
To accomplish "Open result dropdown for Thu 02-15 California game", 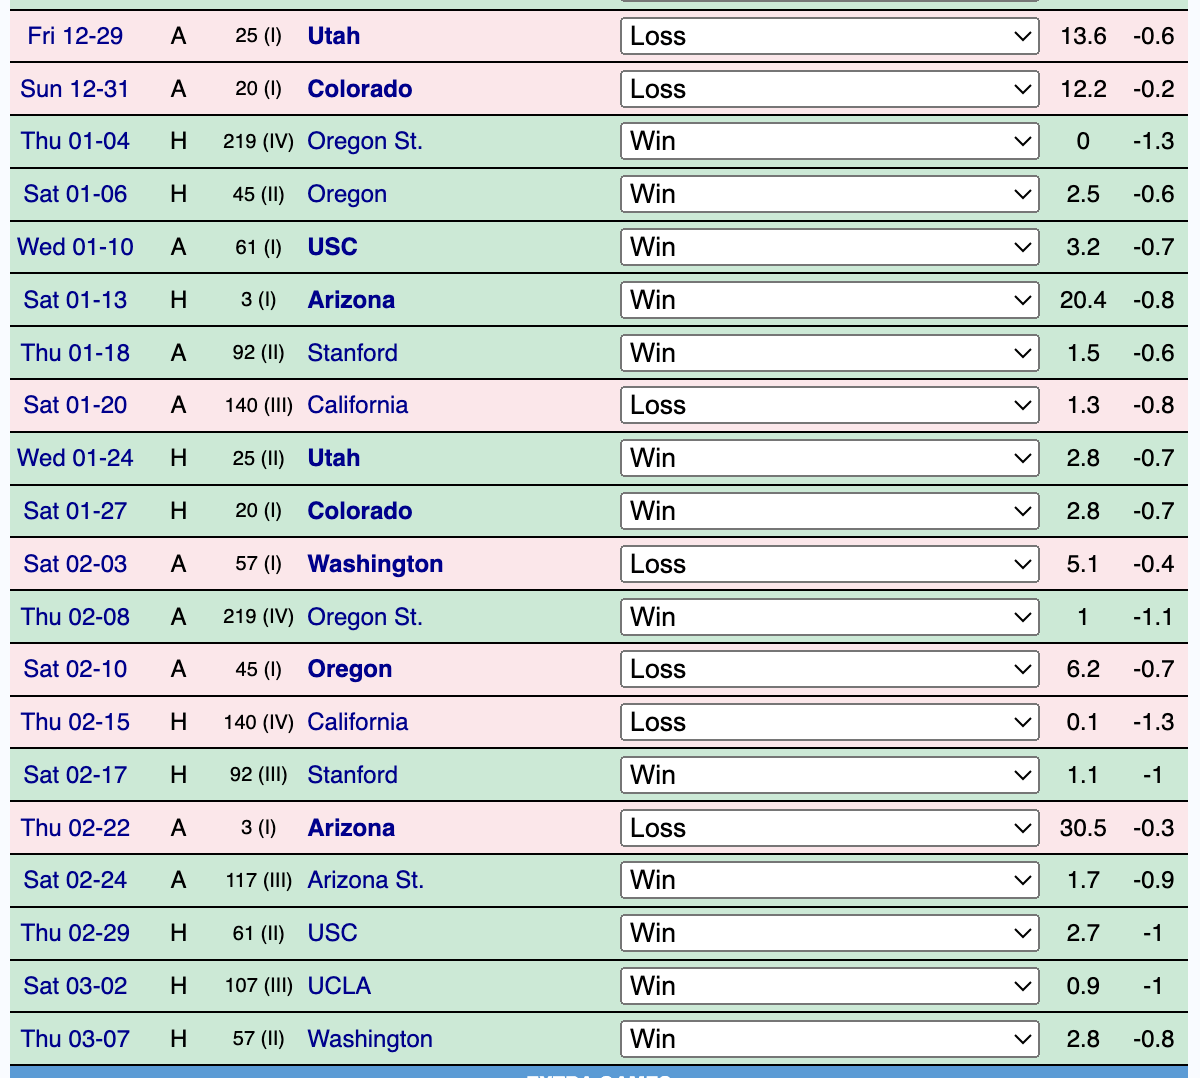I will [829, 722].
